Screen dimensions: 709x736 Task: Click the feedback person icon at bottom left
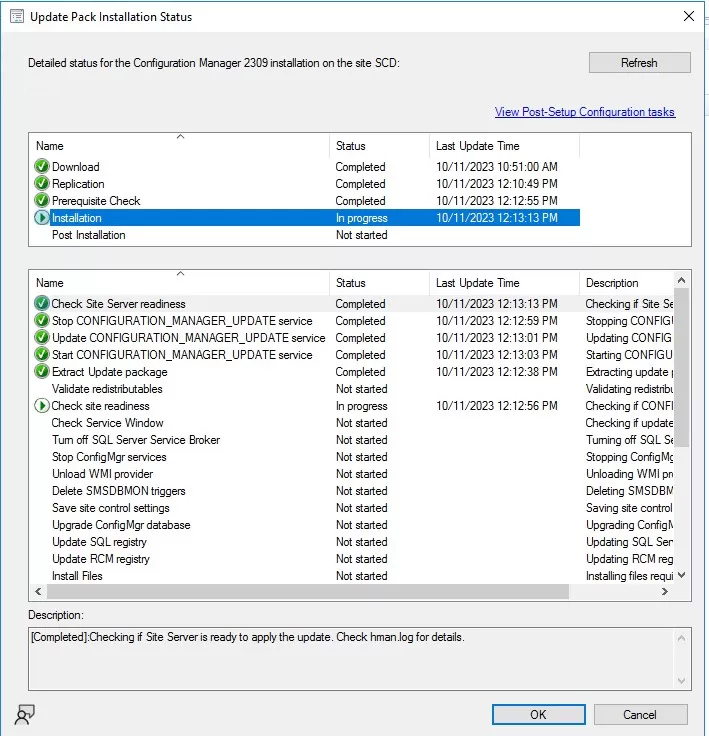[25, 715]
